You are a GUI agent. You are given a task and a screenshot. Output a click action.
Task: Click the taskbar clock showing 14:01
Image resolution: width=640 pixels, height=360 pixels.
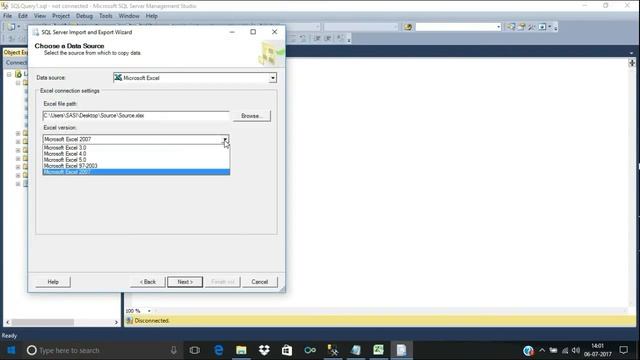pyautogui.click(x=598, y=350)
